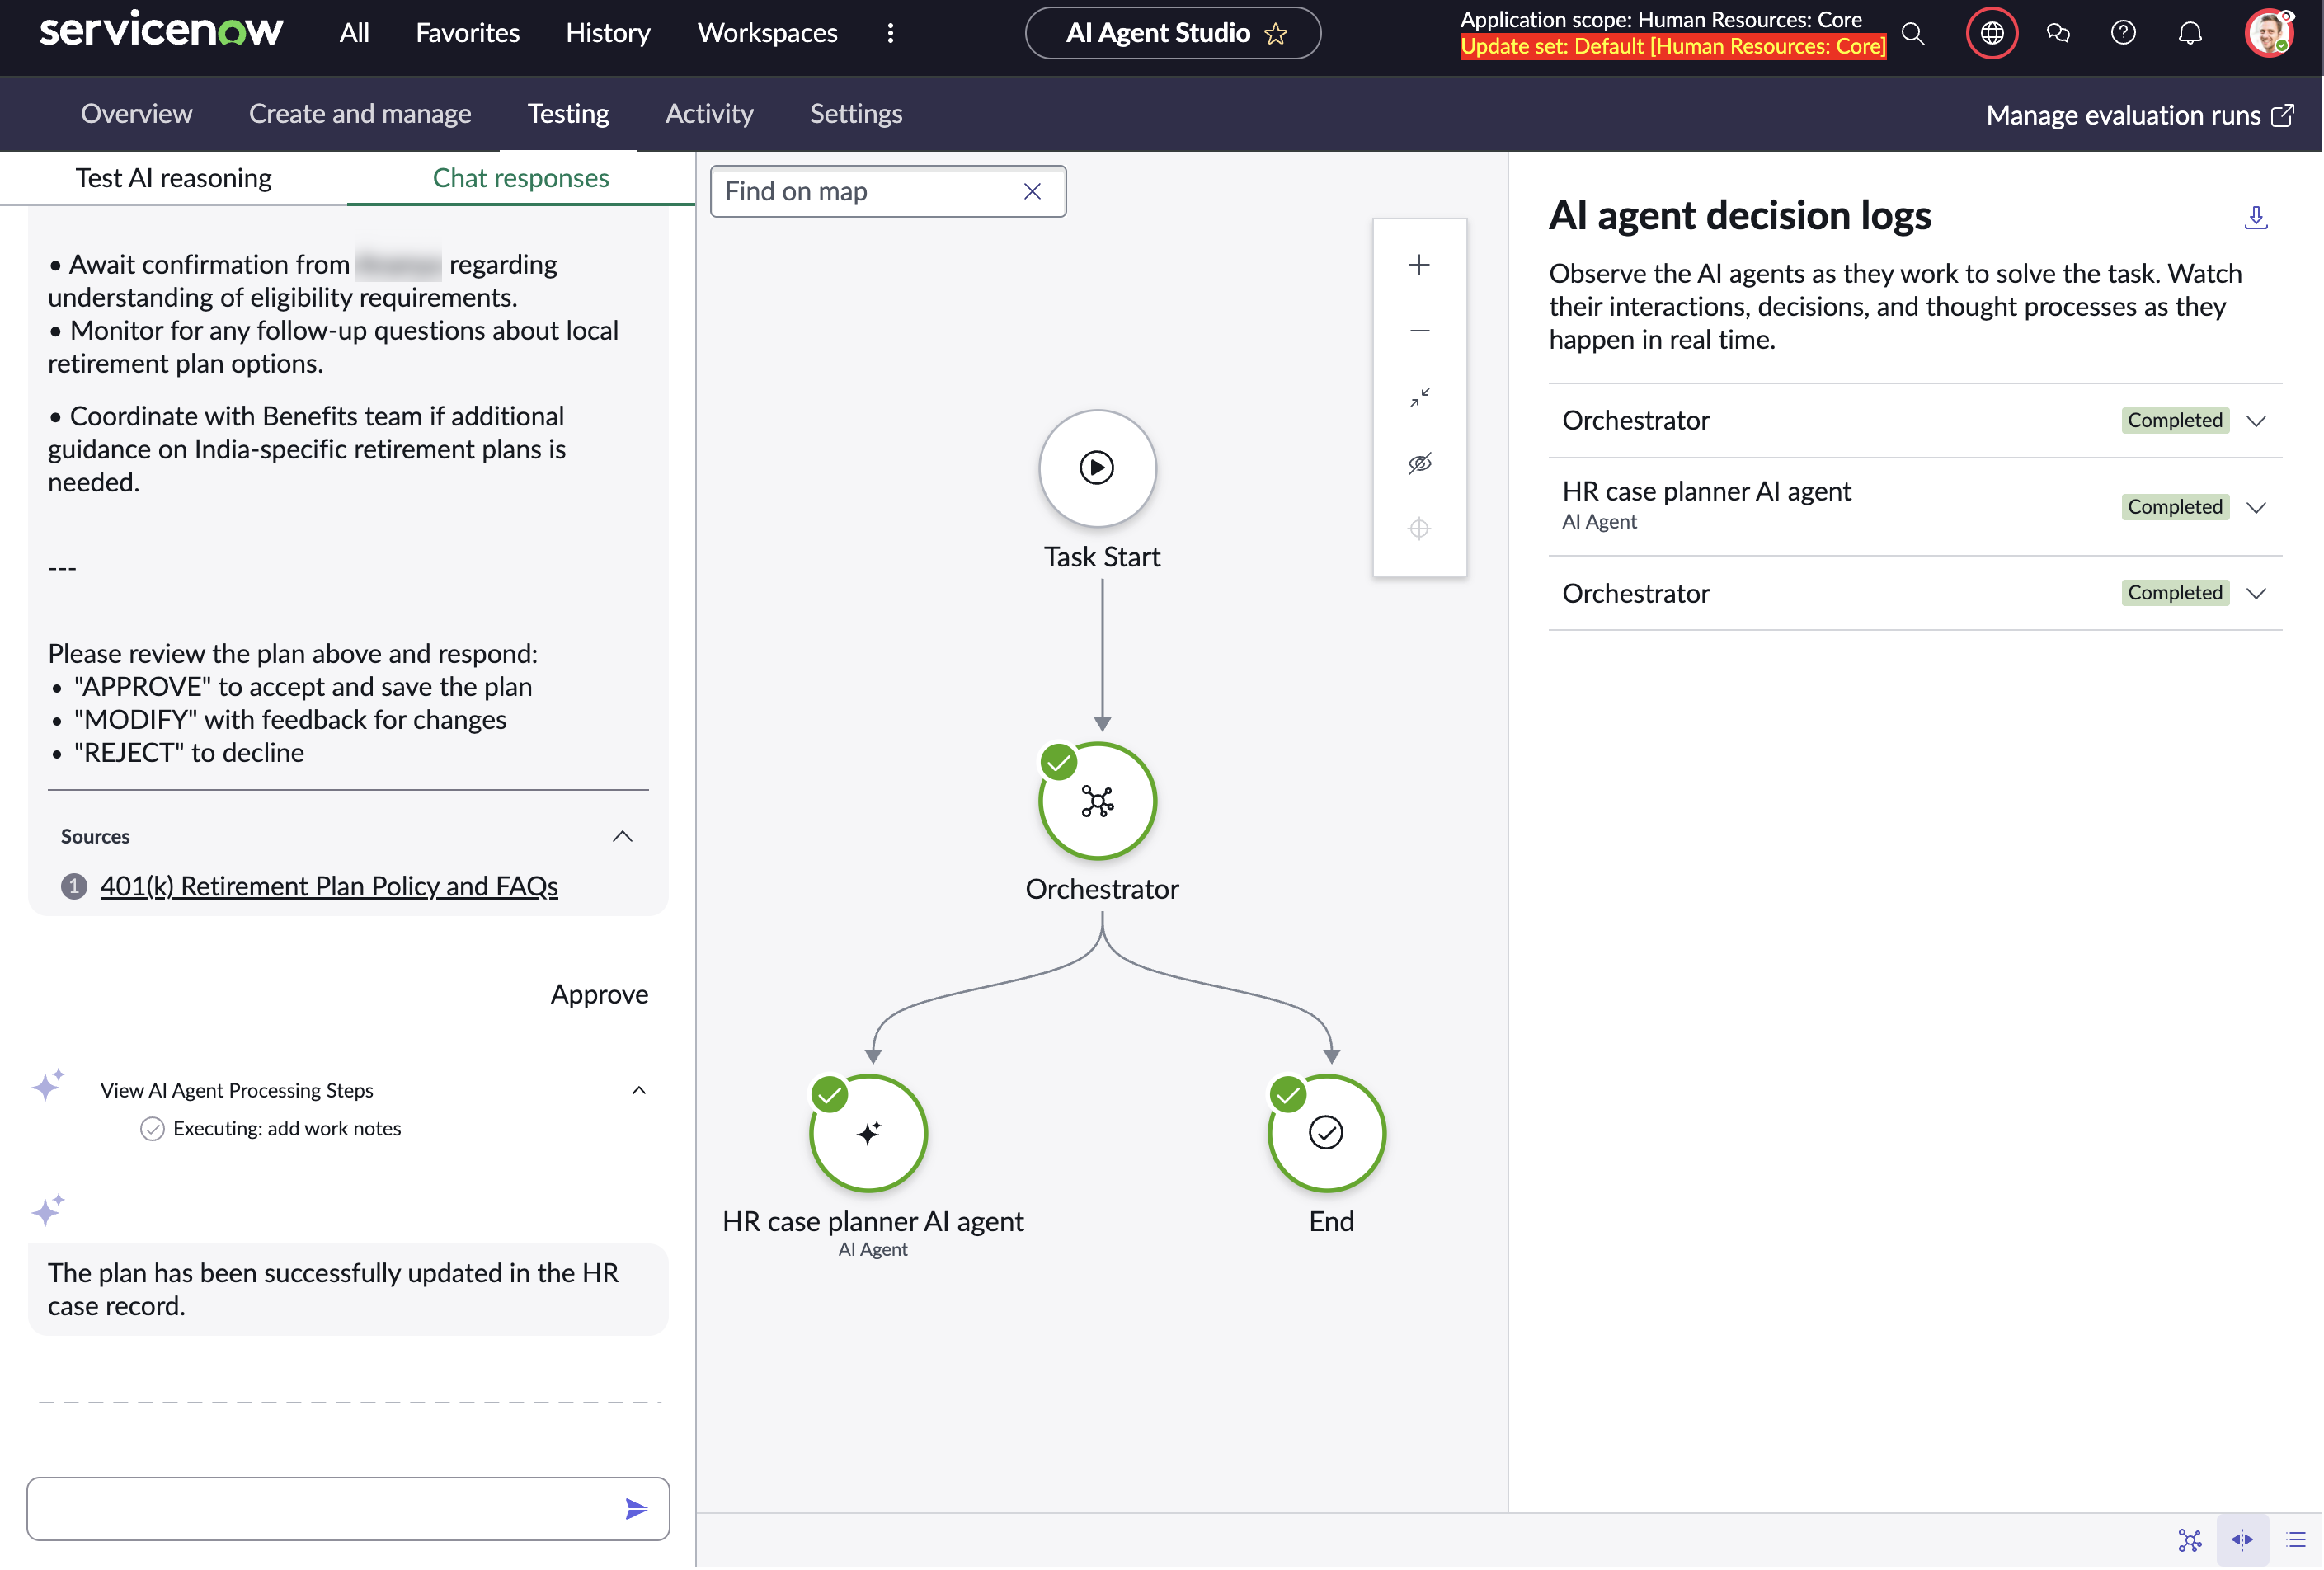
Task: Expand the last Orchestrator log entry
Action: (x=2256, y=593)
